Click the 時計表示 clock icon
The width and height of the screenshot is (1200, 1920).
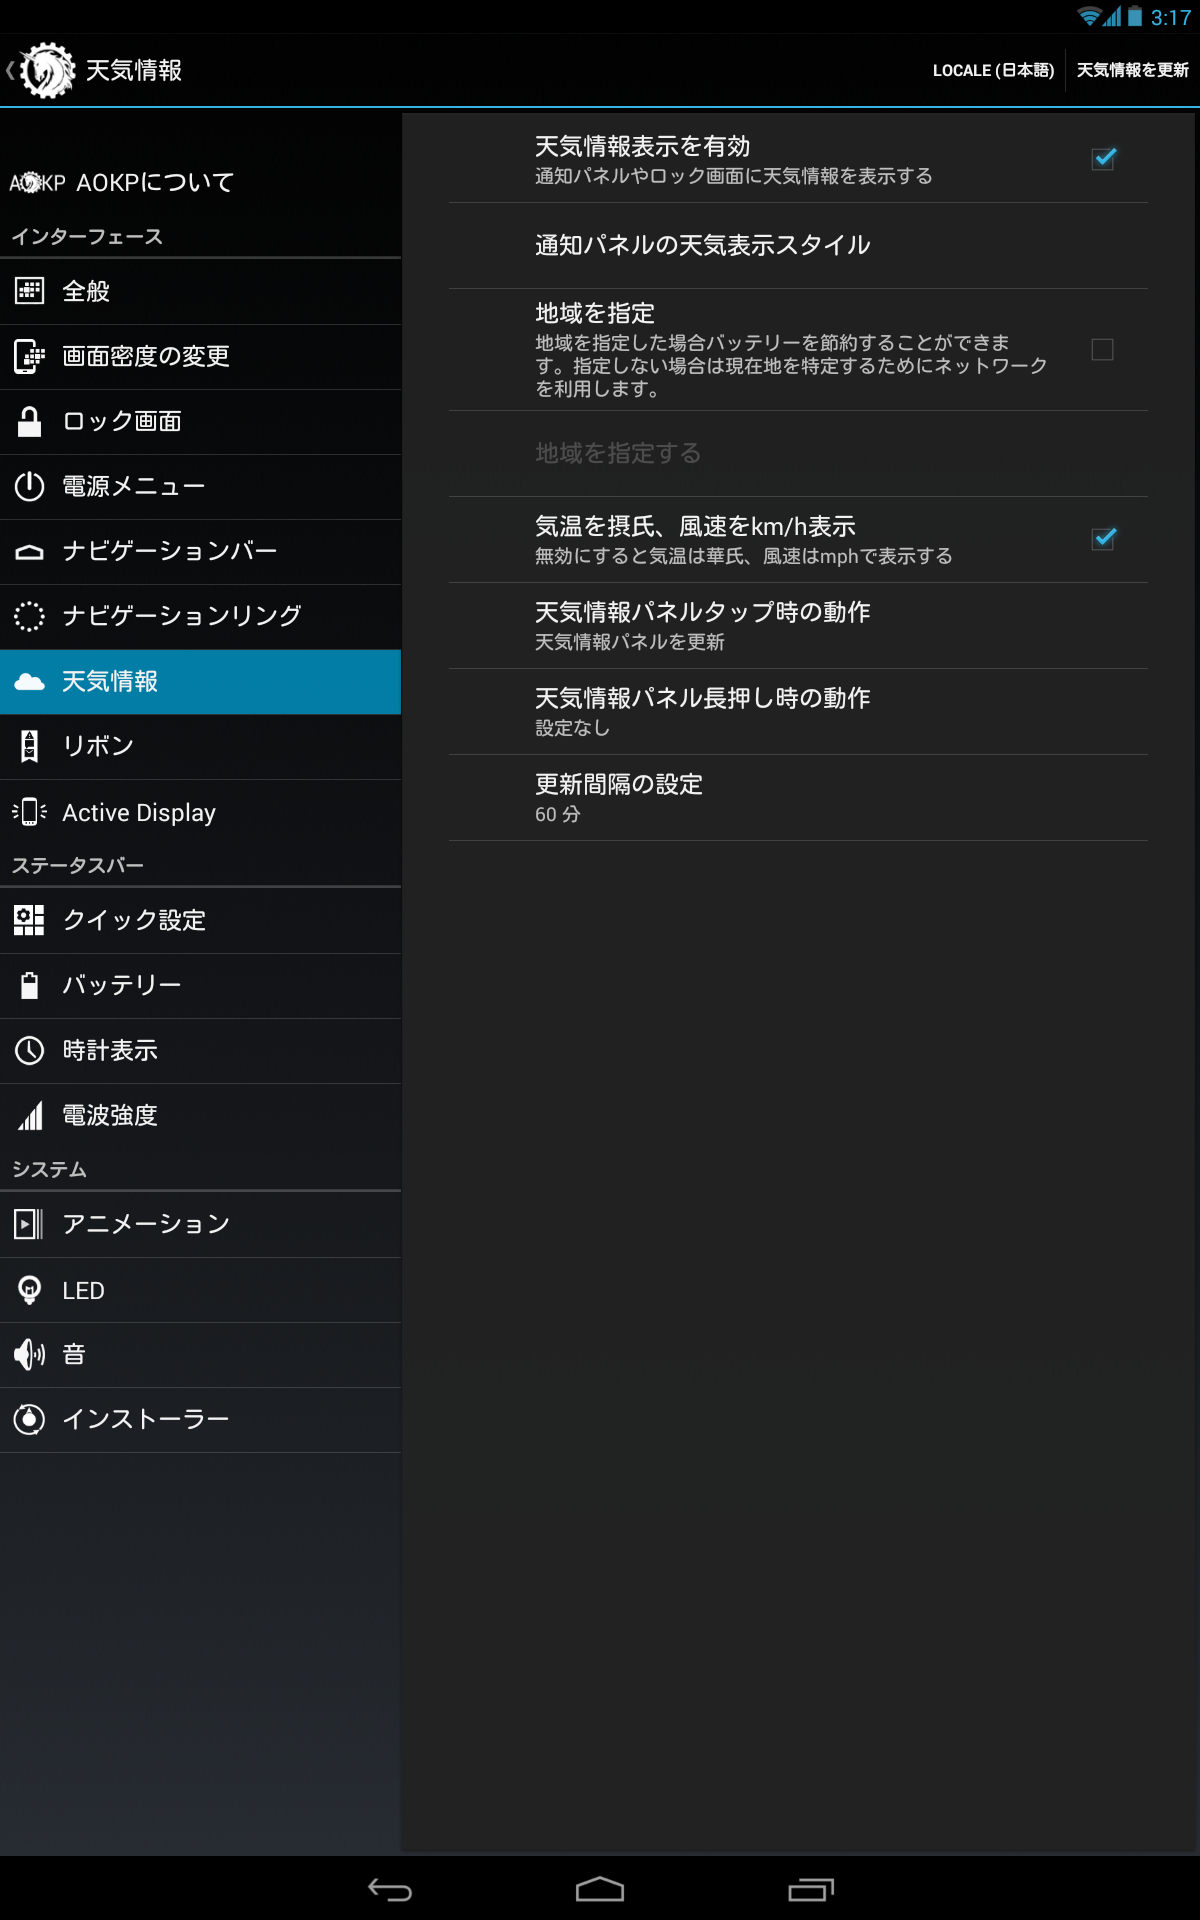click(30, 1050)
